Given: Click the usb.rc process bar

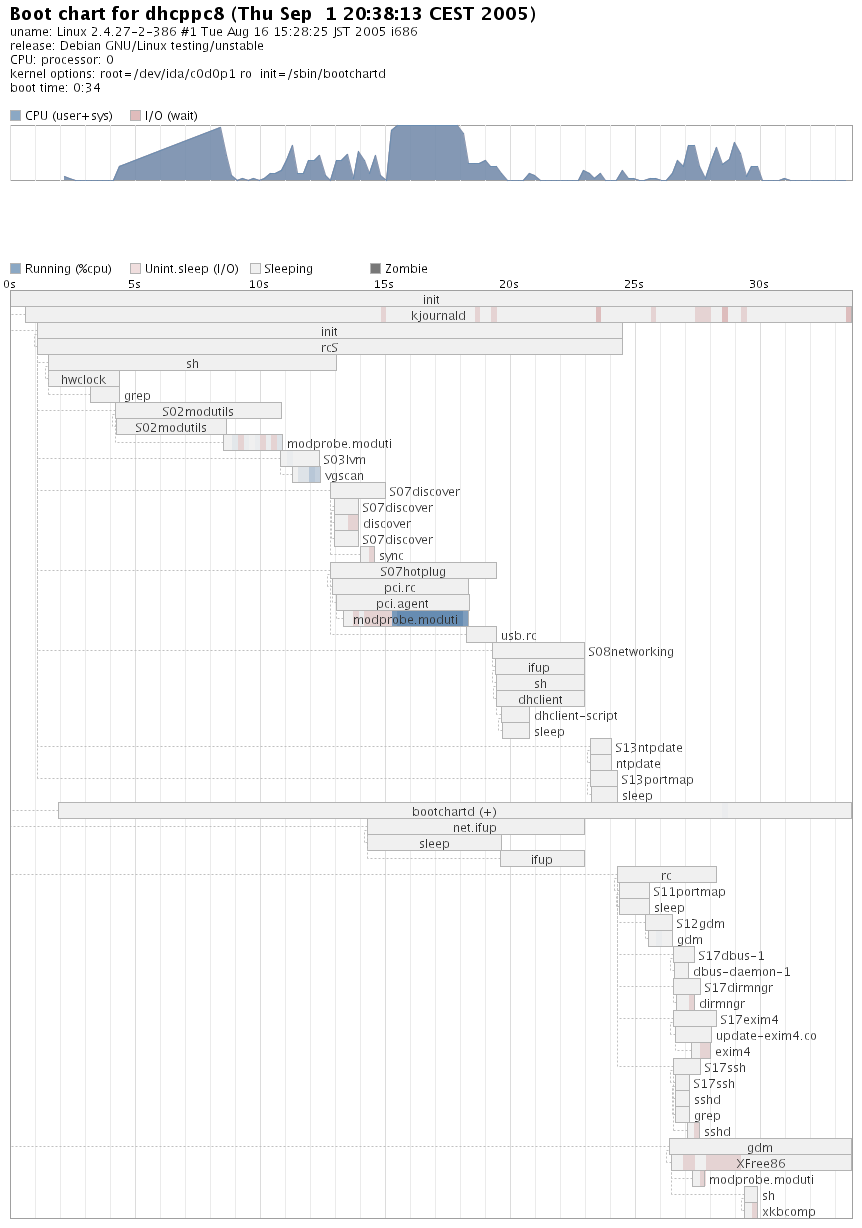Looking at the screenshot, I should (481, 635).
